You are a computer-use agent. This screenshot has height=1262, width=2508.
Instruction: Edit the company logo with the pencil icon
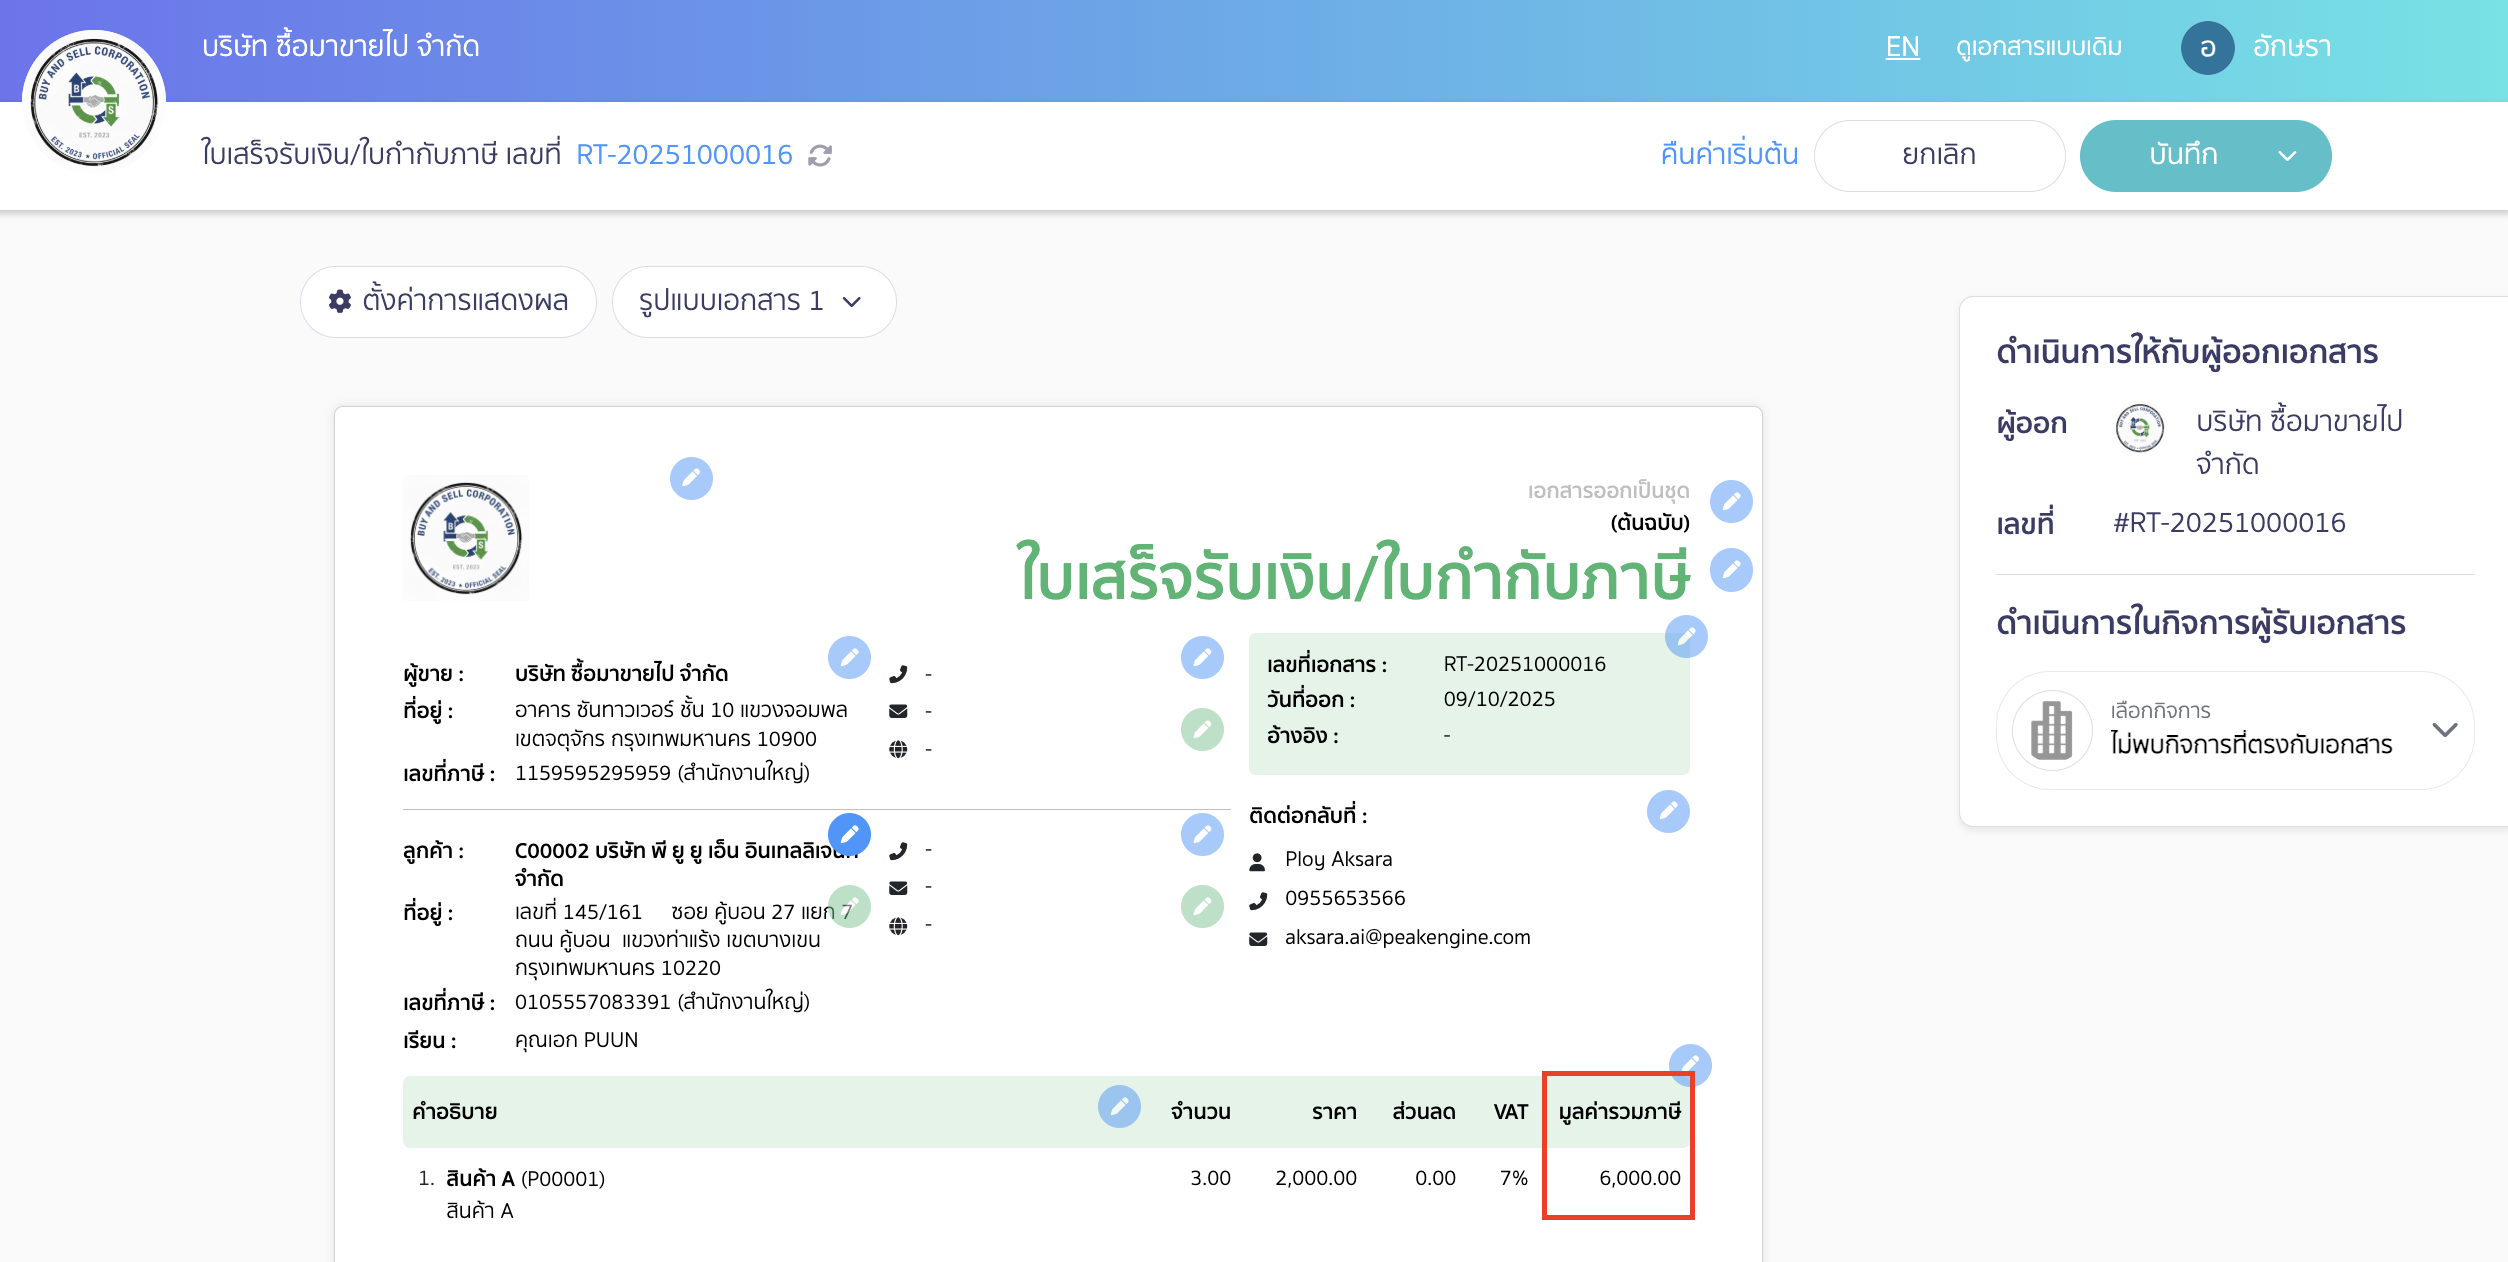[692, 479]
